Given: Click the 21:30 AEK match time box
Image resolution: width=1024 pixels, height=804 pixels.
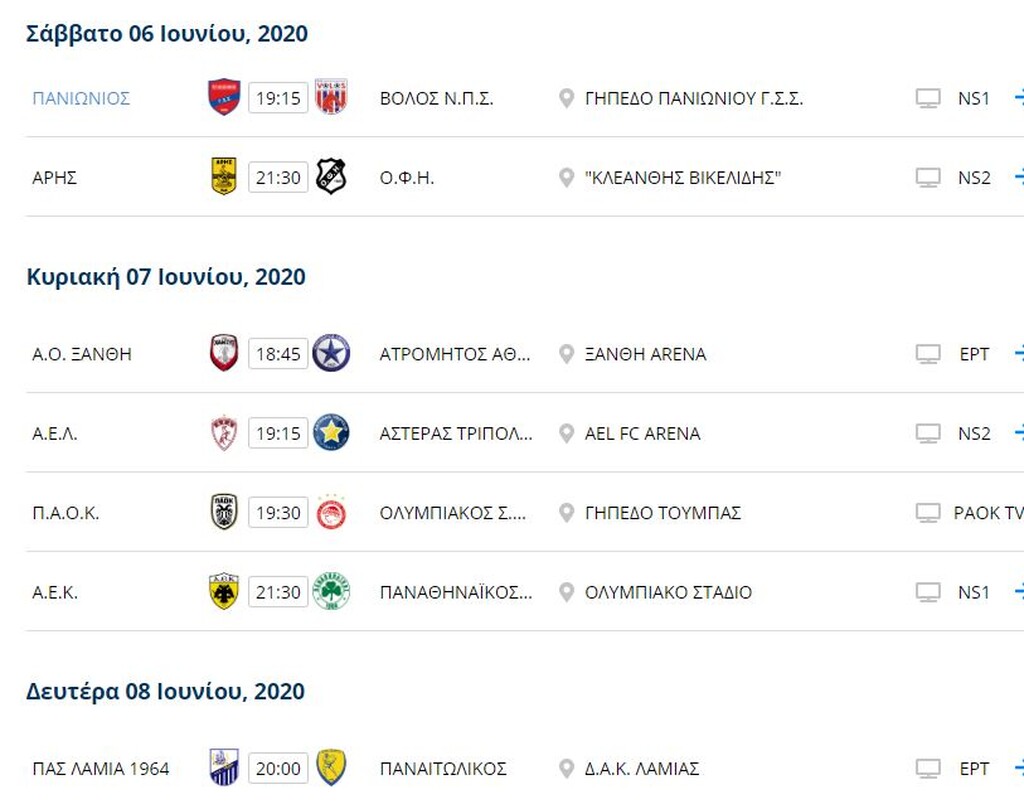Looking at the screenshot, I should click(x=278, y=592).
